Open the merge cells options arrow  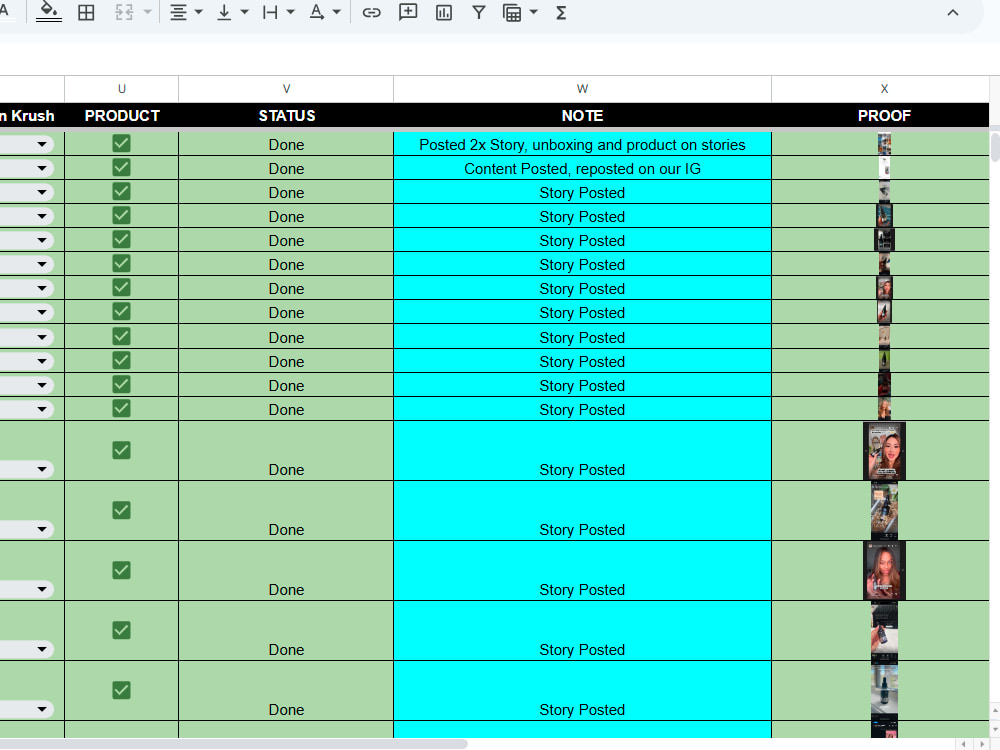coord(147,12)
